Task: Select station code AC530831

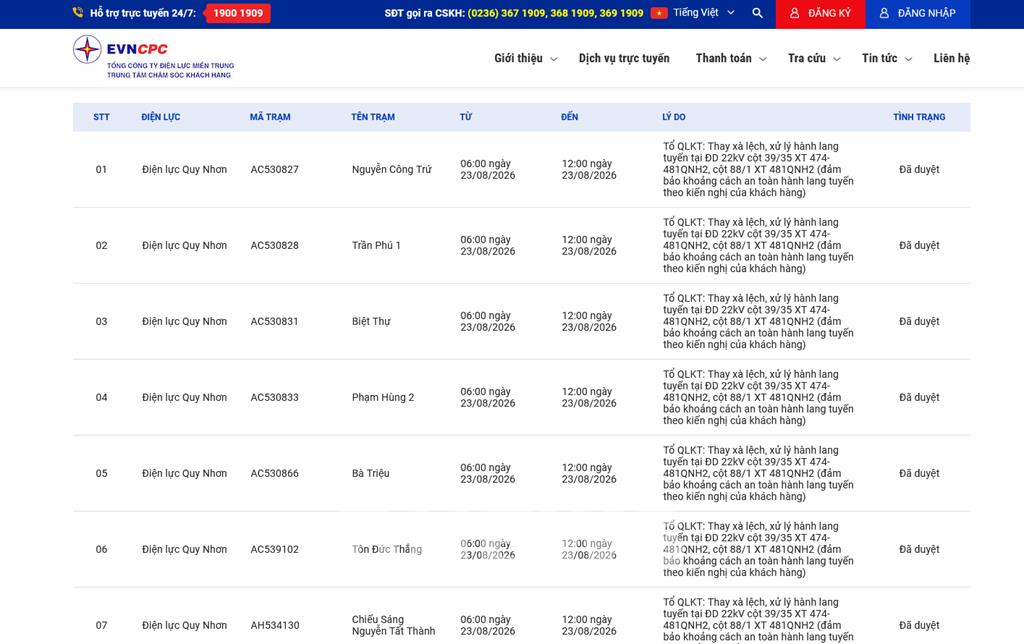Action: point(274,321)
